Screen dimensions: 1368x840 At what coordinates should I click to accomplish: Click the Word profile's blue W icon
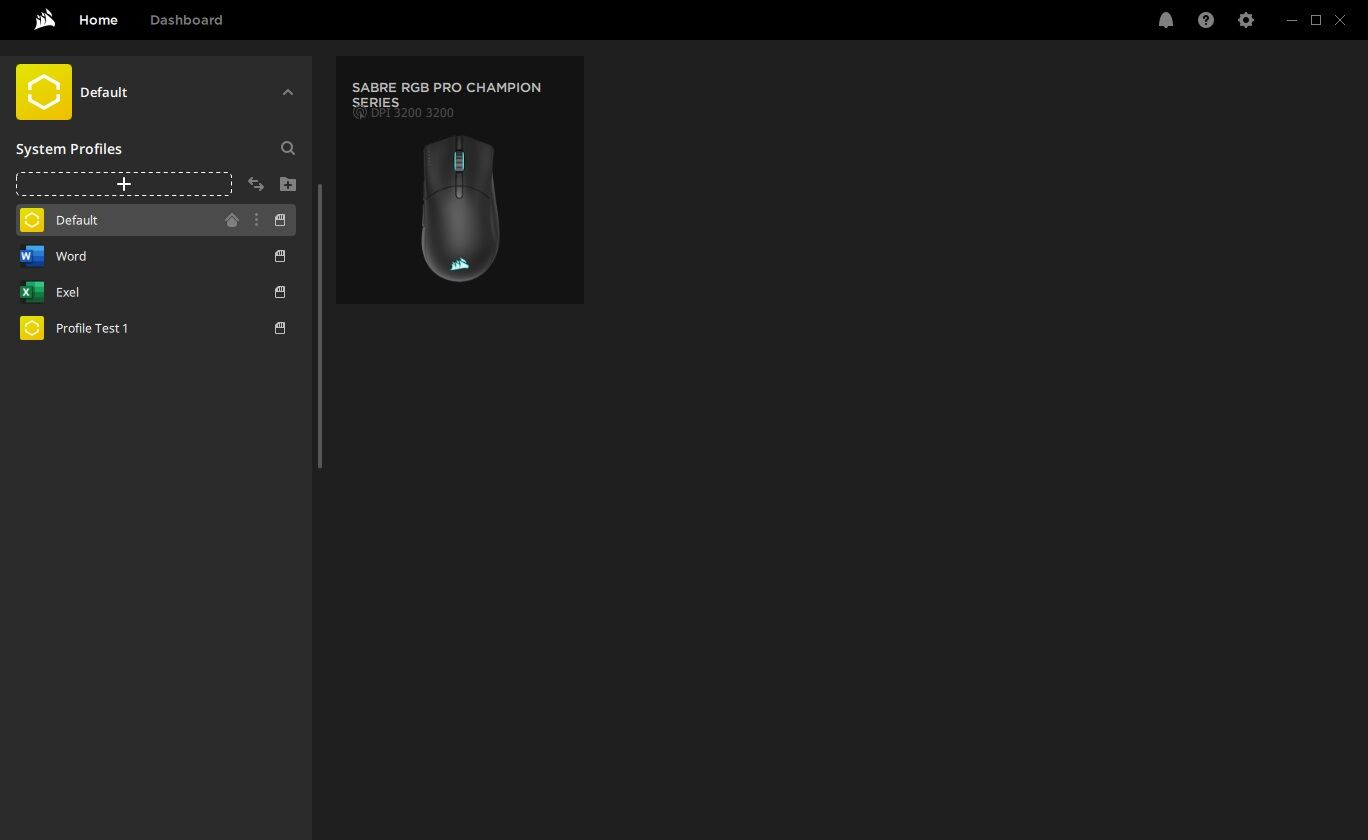coord(32,256)
